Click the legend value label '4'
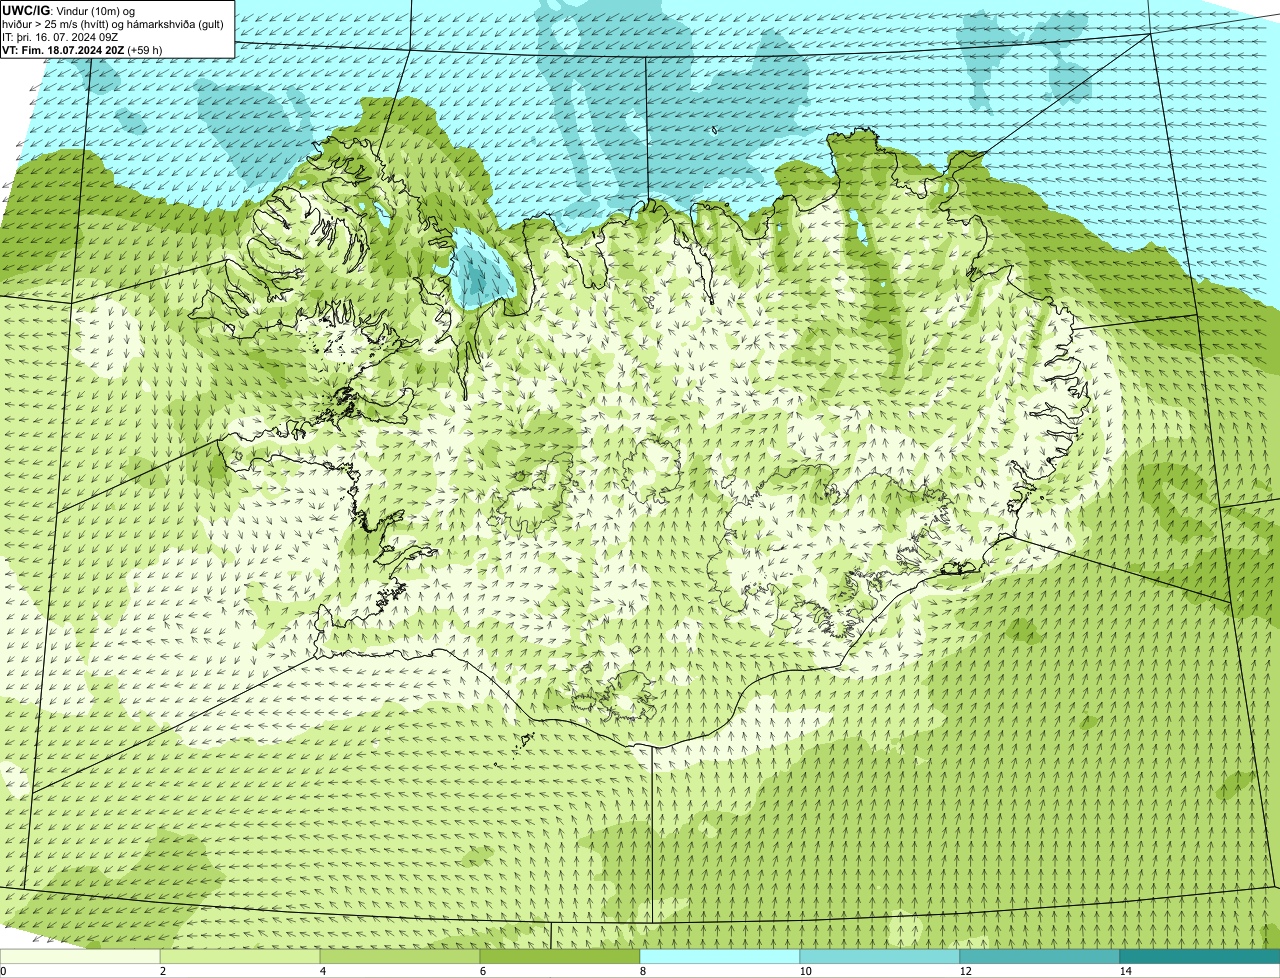 tap(322, 971)
